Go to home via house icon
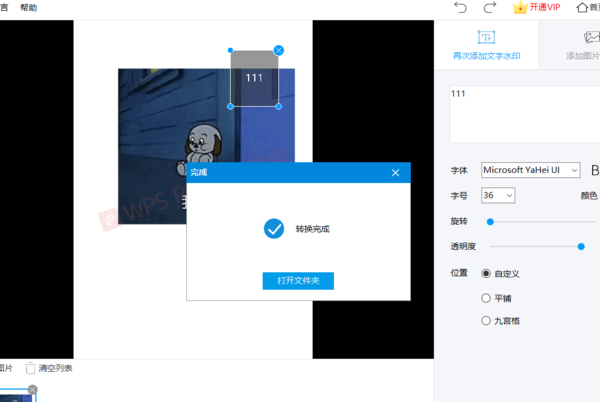The height and width of the screenshot is (402, 600). point(582,7)
